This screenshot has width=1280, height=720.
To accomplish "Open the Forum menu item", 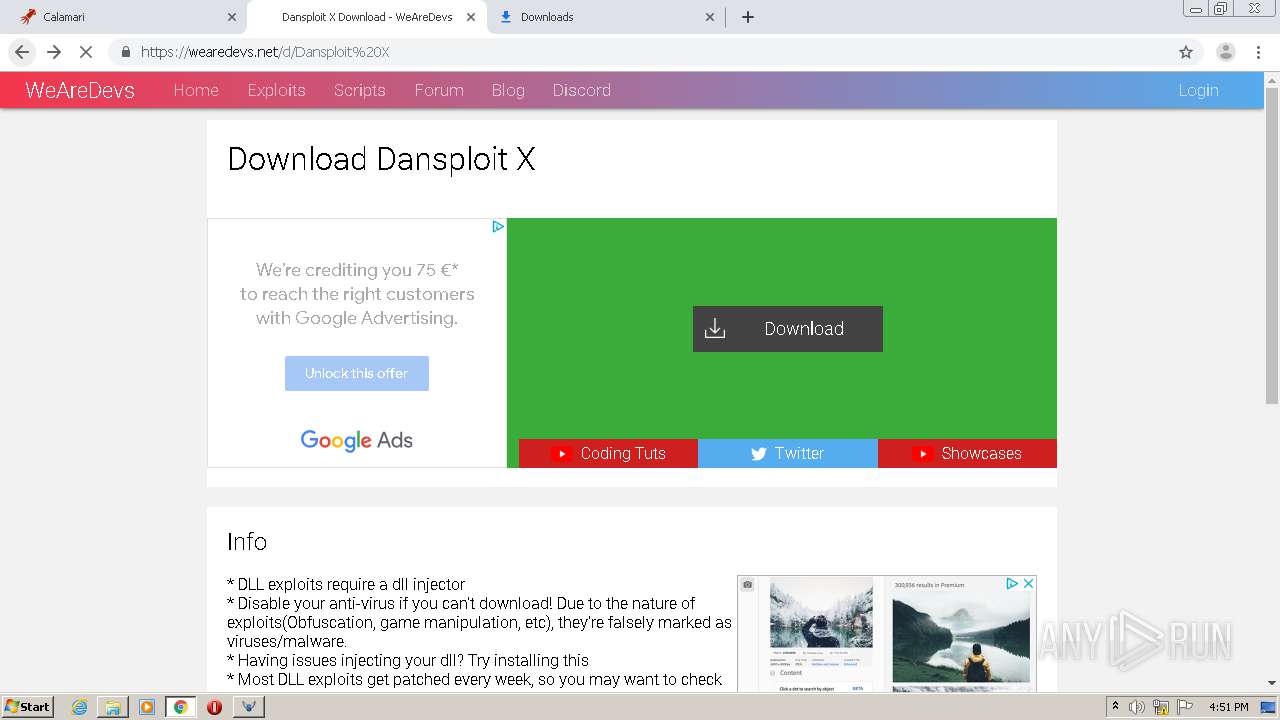I will [x=439, y=90].
